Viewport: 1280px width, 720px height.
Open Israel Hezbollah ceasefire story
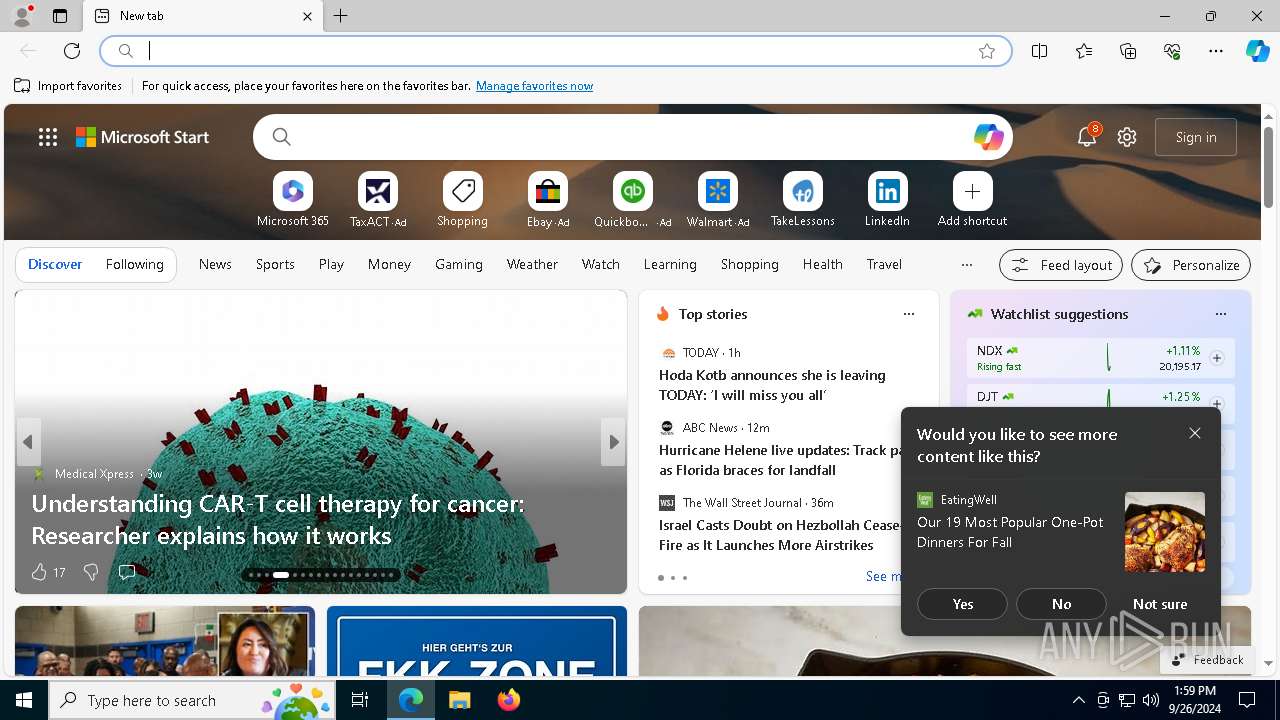pyautogui.click(x=780, y=535)
